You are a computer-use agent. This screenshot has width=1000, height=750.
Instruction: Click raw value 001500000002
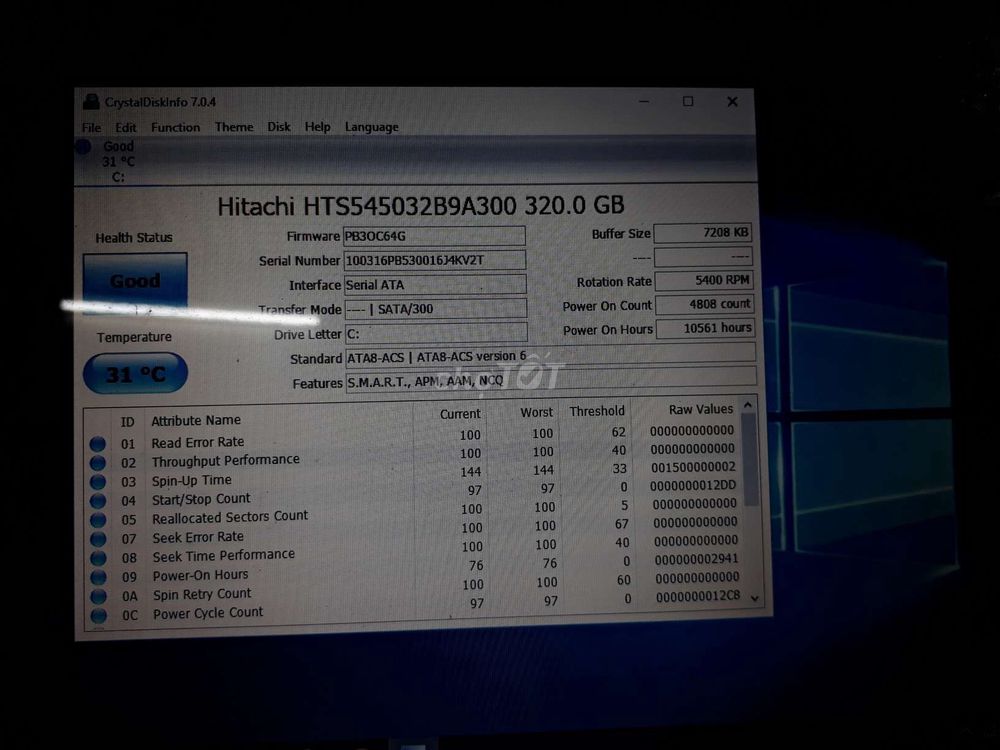pos(693,467)
